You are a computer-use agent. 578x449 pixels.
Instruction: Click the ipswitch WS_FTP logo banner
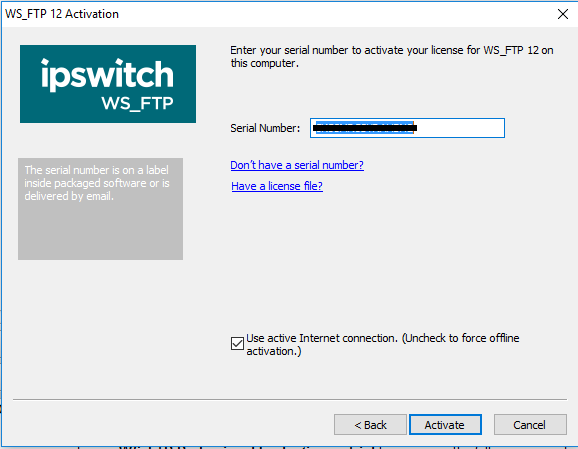click(108, 84)
